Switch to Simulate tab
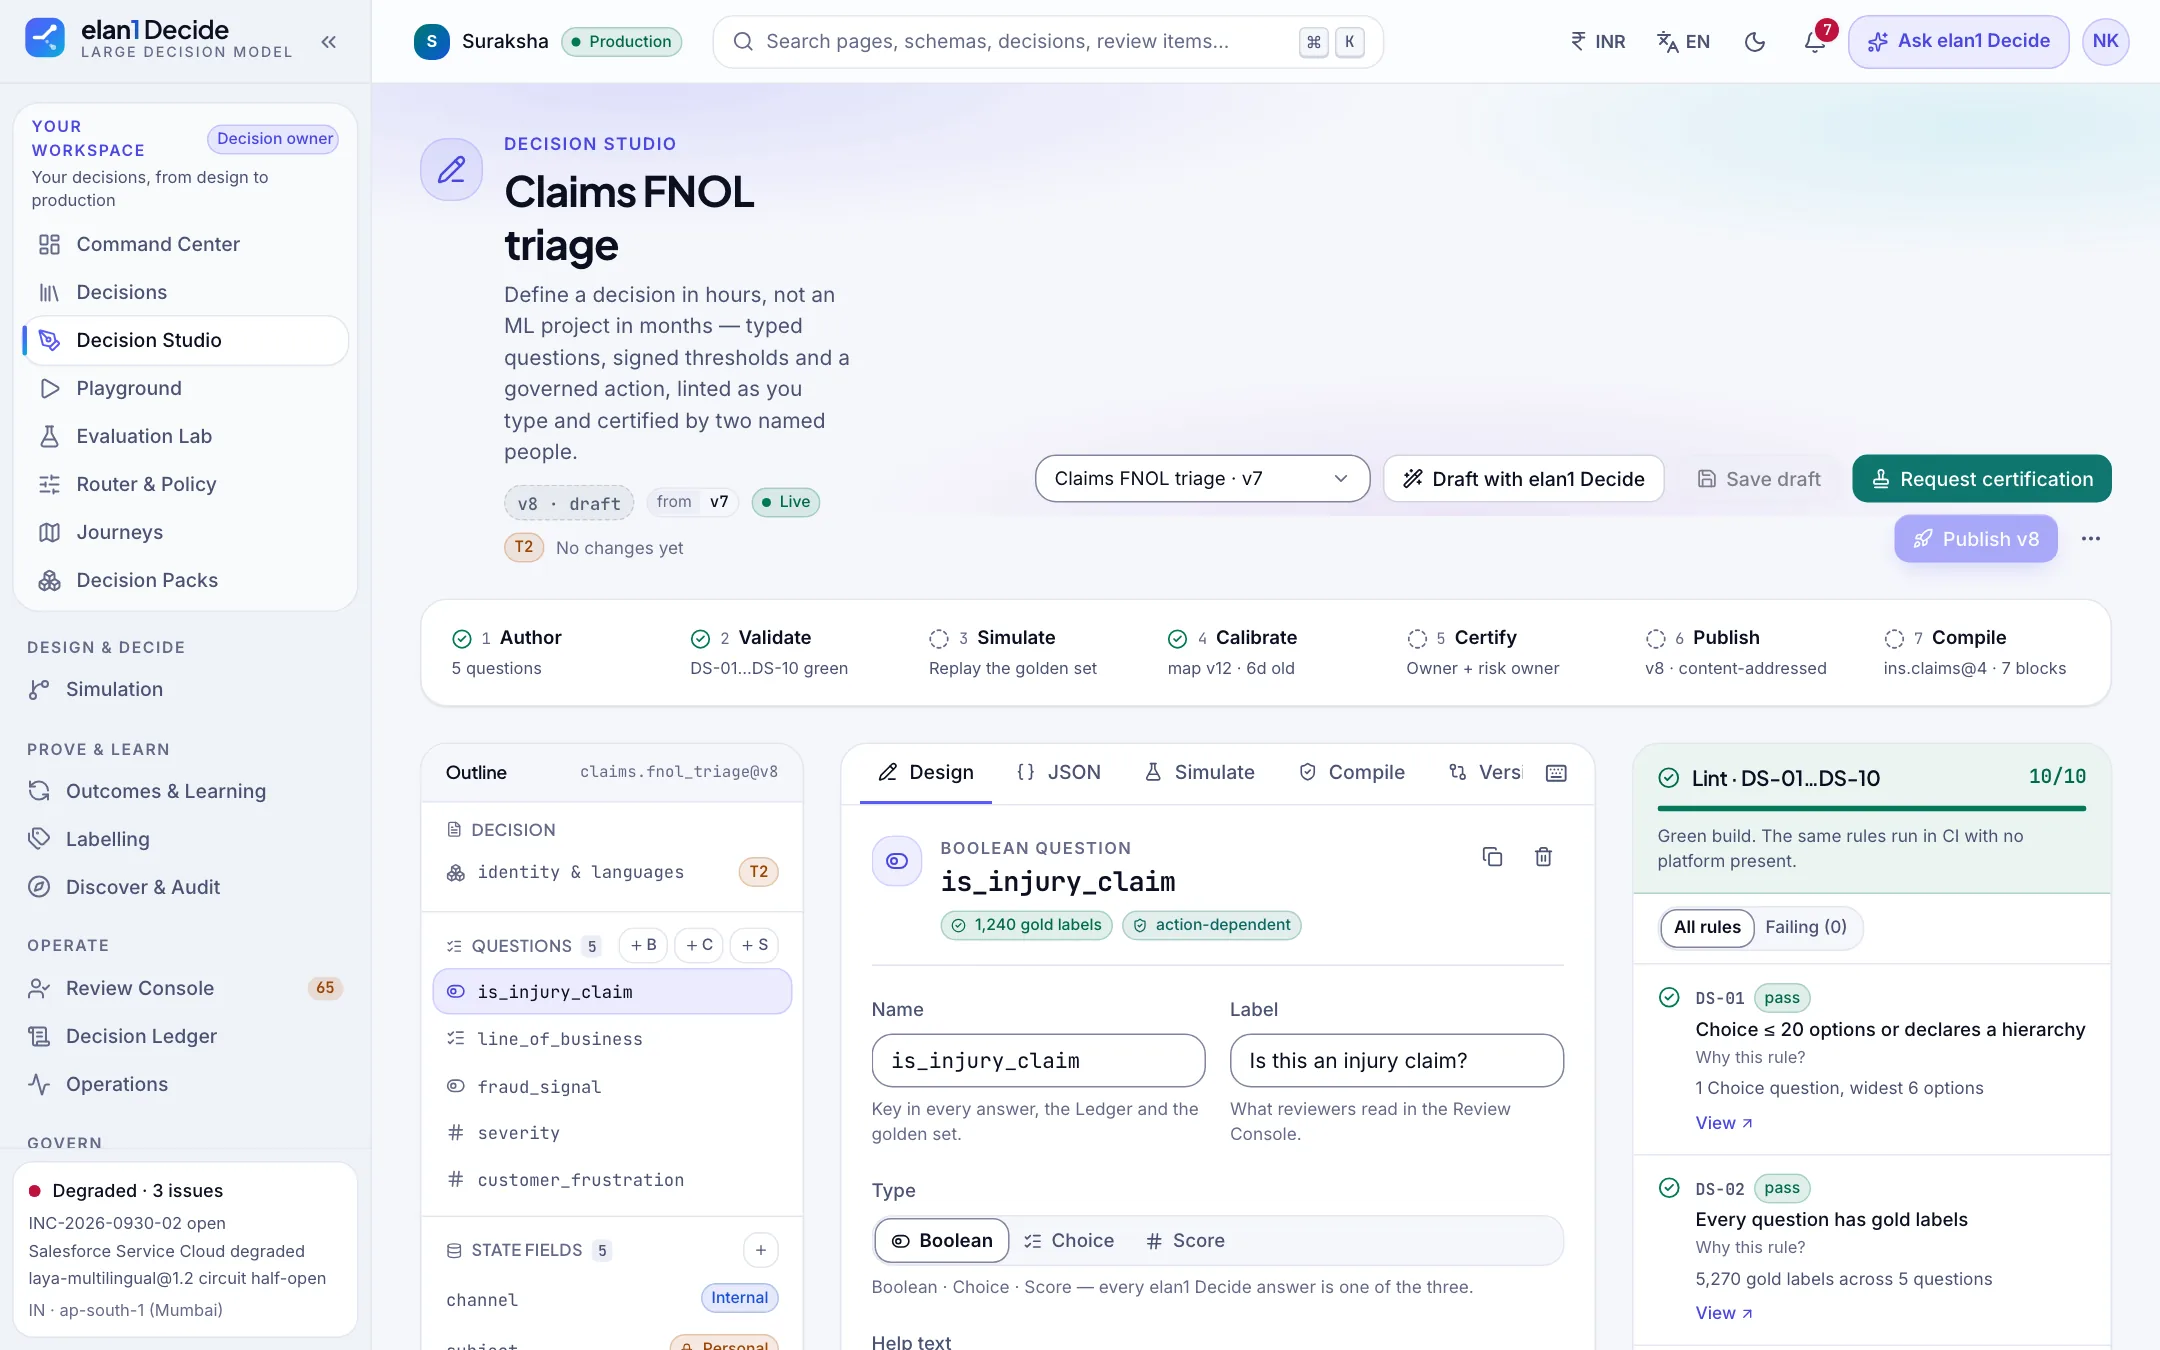The height and width of the screenshot is (1350, 2160). 1199,772
